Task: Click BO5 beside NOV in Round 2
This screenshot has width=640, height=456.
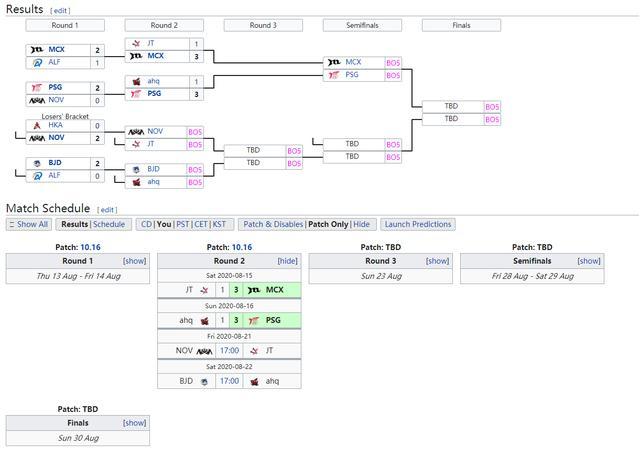Action: click(195, 132)
